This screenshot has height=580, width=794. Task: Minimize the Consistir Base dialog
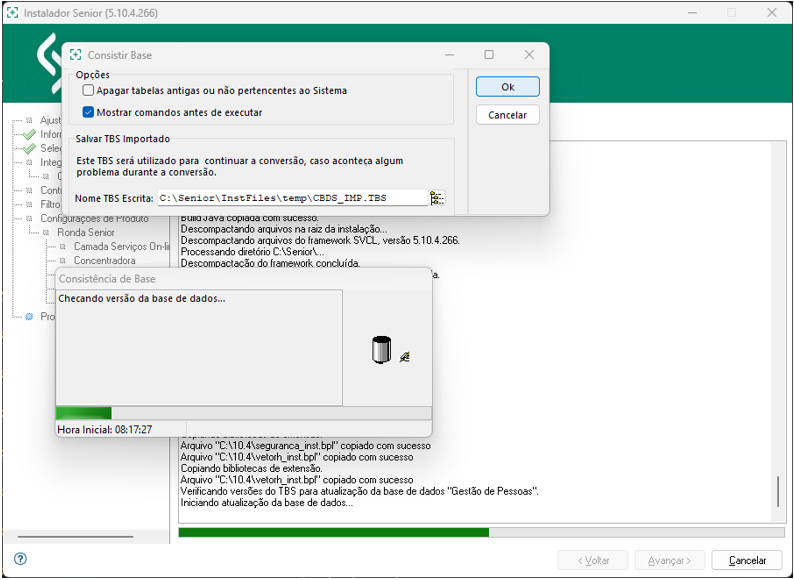click(449, 54)
